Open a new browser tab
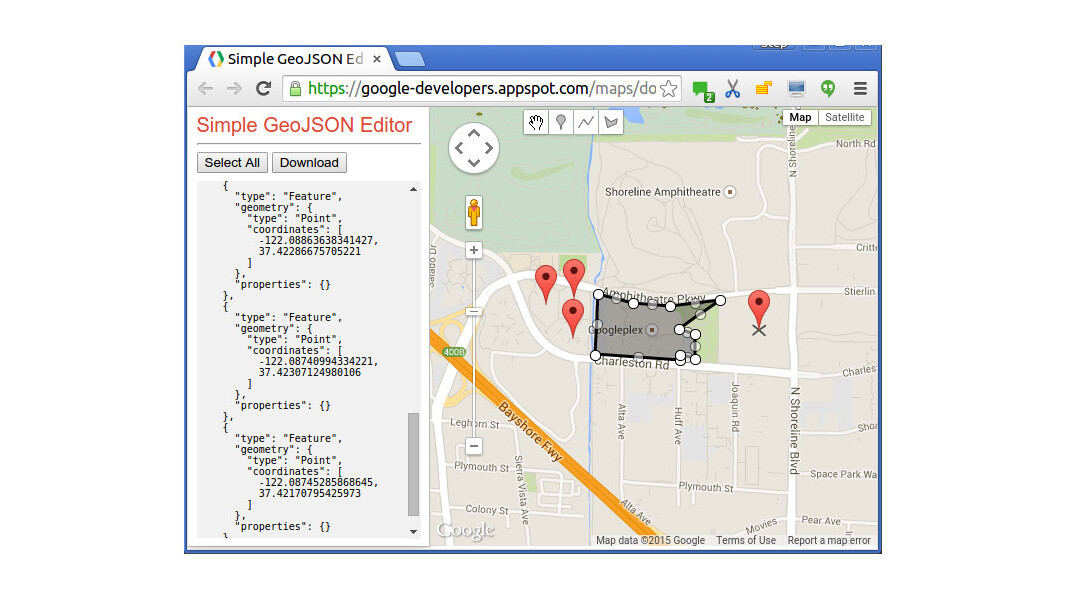Image resolution: width=1067 pixels, height=600 pixels. tap(409, 59)
